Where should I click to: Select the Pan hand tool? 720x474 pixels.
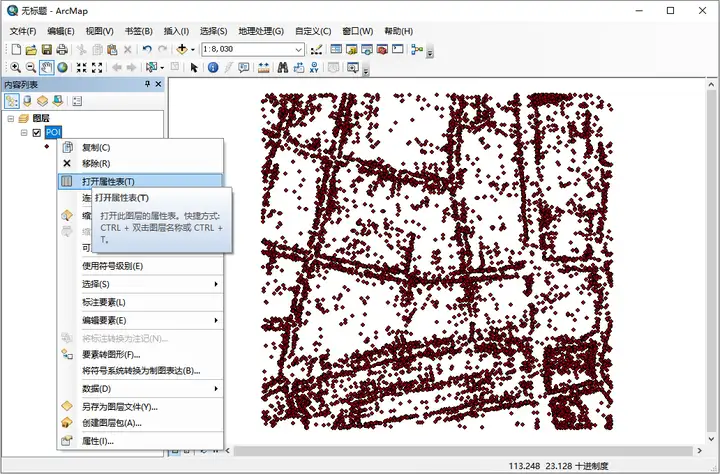click(x=47, y=67)
